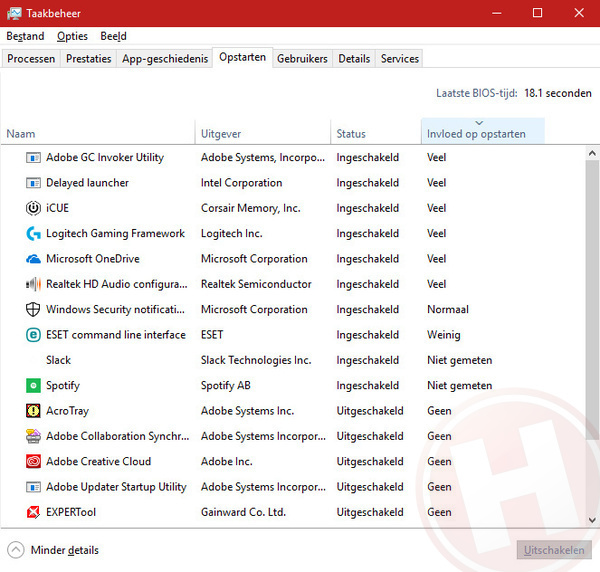The height and width of the screenshot is (572, 600).
Task: Click EXPERTool's Geen impact value
Action: coord(439,512)
